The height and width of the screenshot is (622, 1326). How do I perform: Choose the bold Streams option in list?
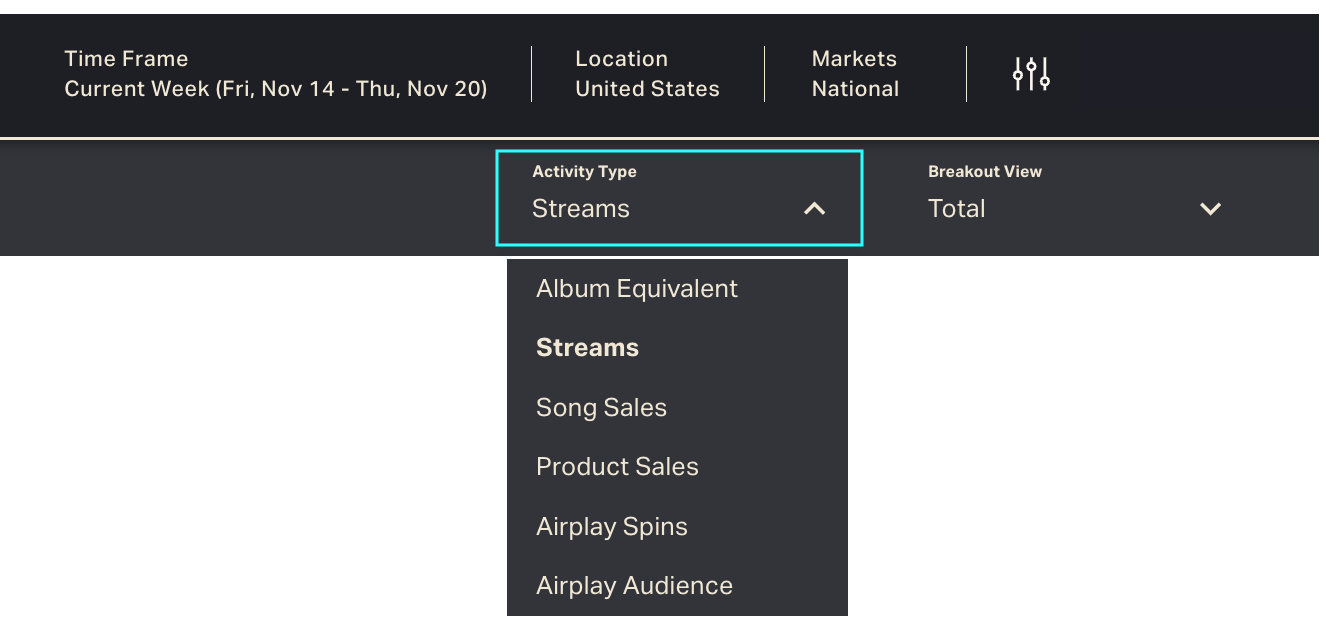click(x=588, y=348)
